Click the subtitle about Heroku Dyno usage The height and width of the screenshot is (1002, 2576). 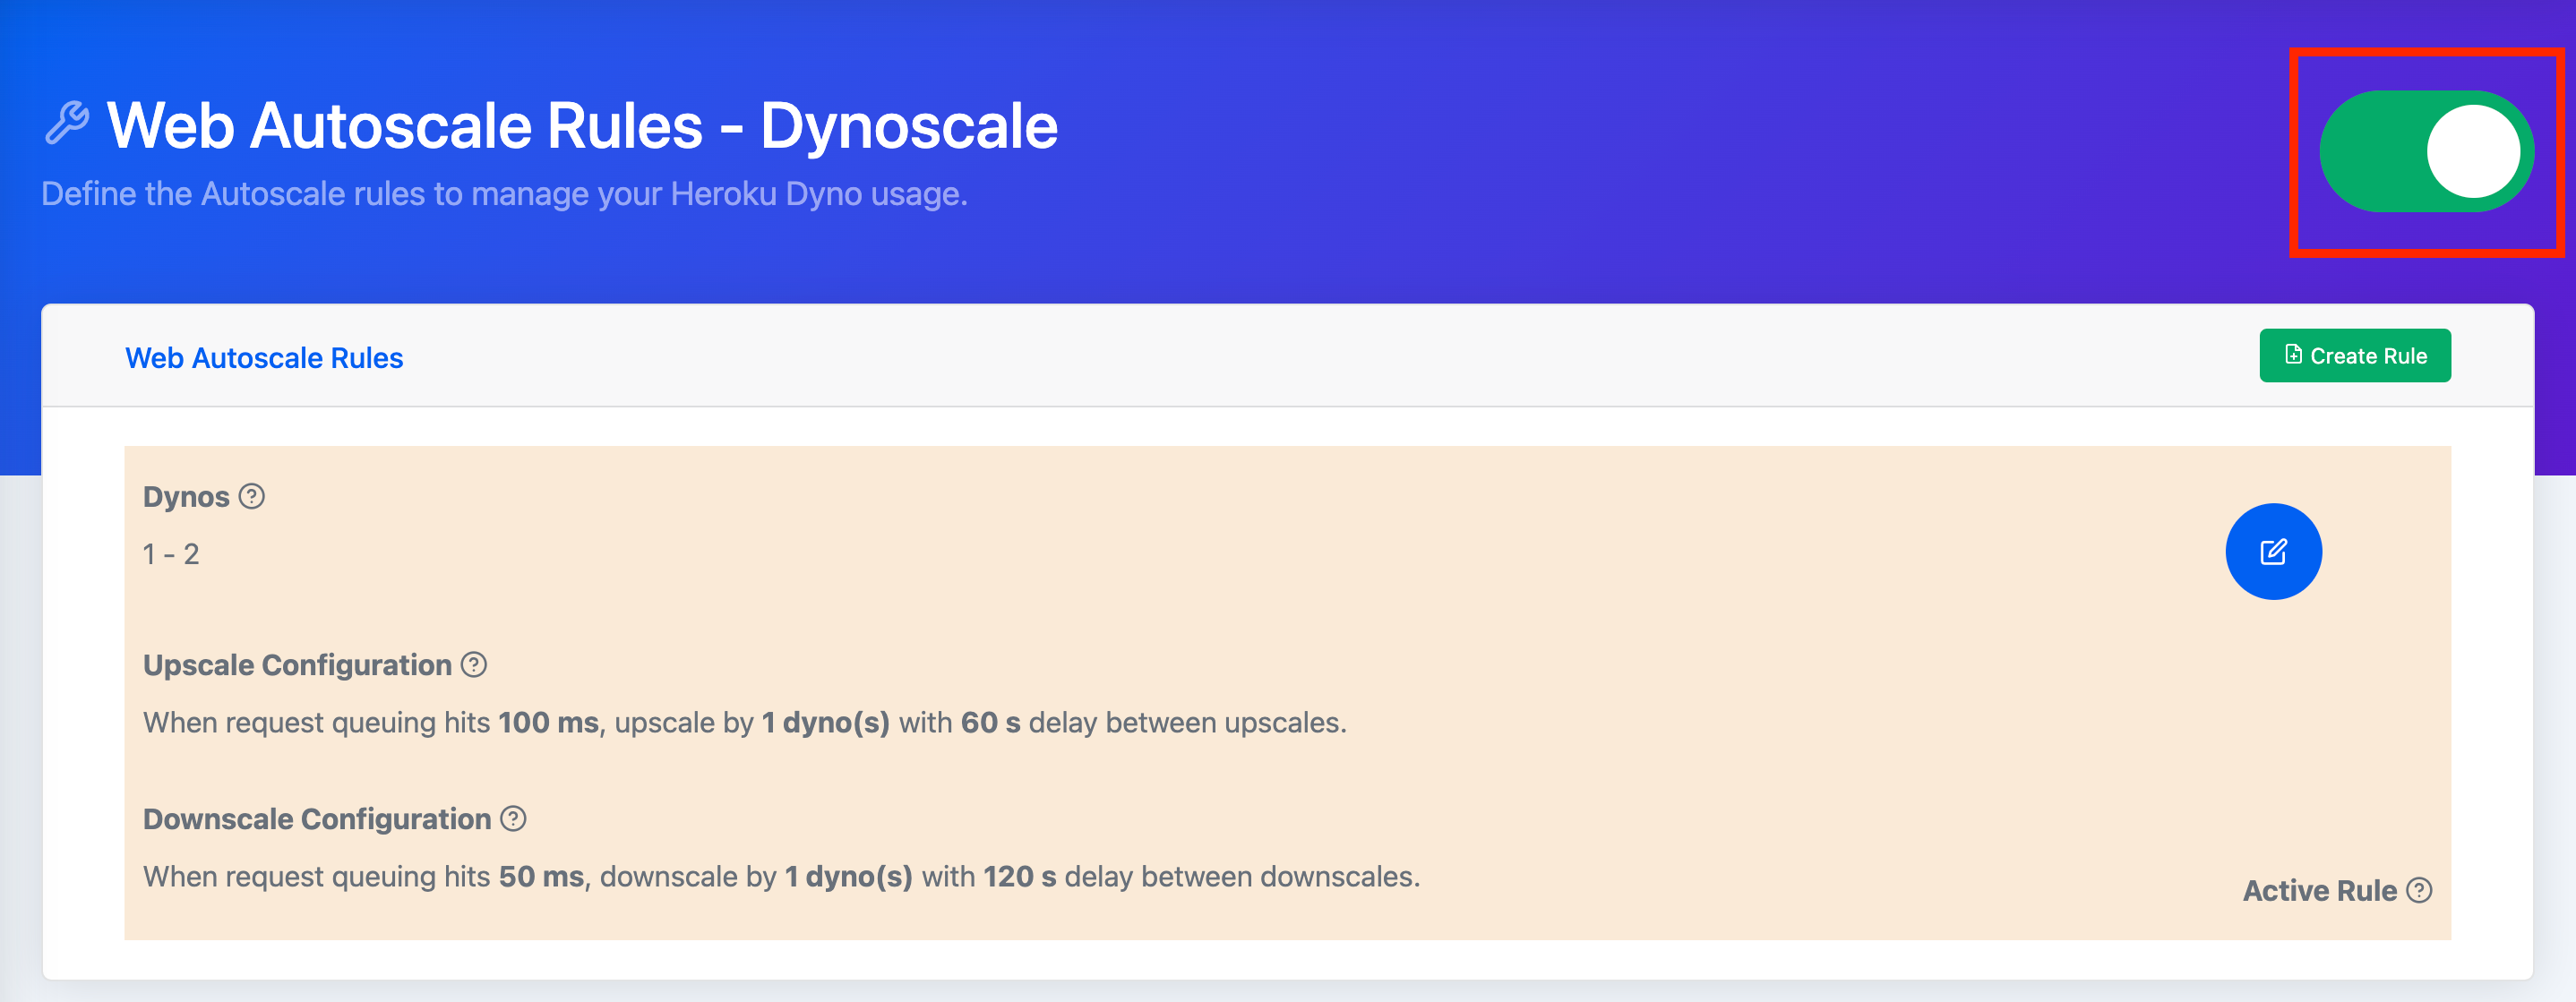[504, 194]
